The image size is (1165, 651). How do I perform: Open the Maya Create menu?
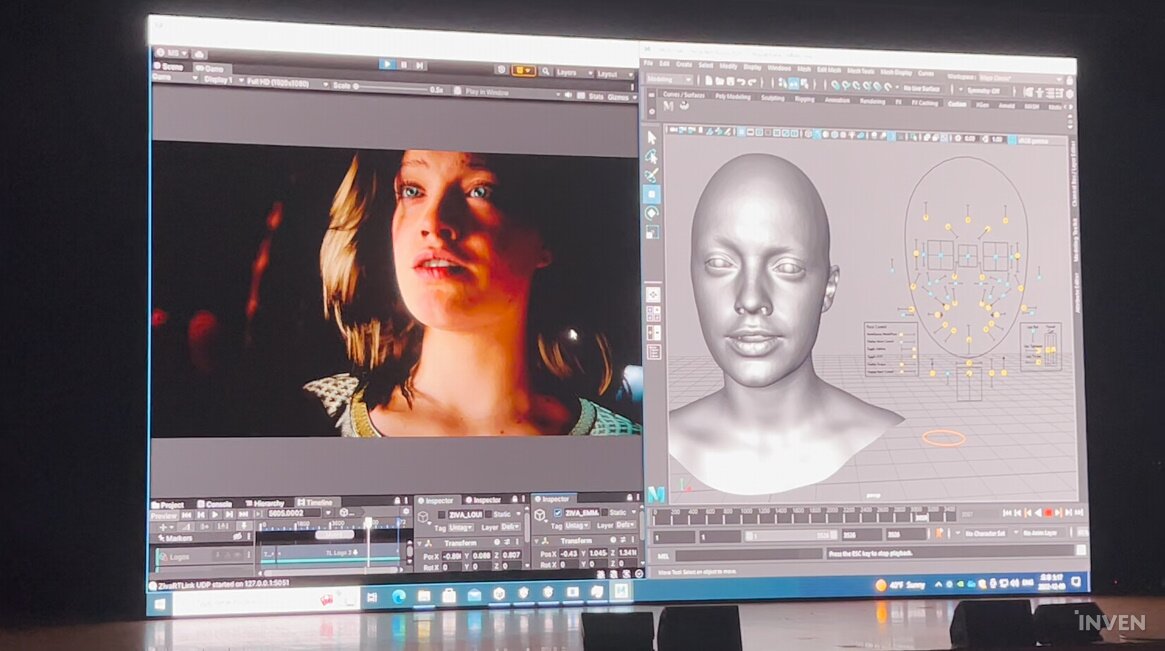click(684, 64)
